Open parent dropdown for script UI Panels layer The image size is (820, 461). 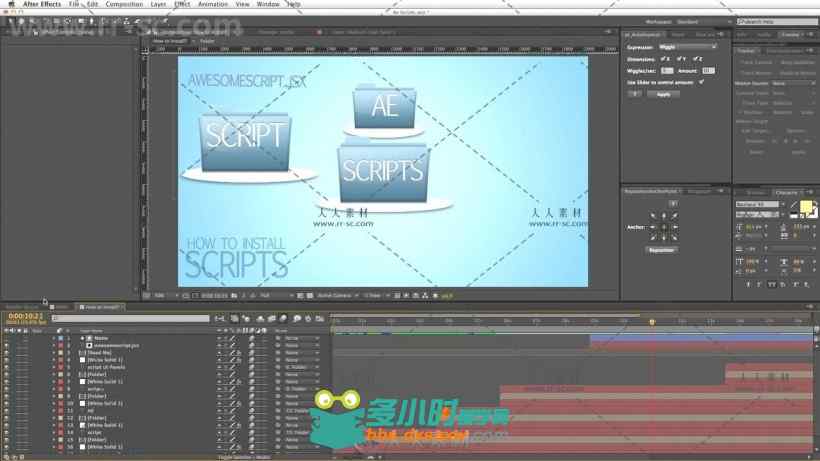pos(302,367)
